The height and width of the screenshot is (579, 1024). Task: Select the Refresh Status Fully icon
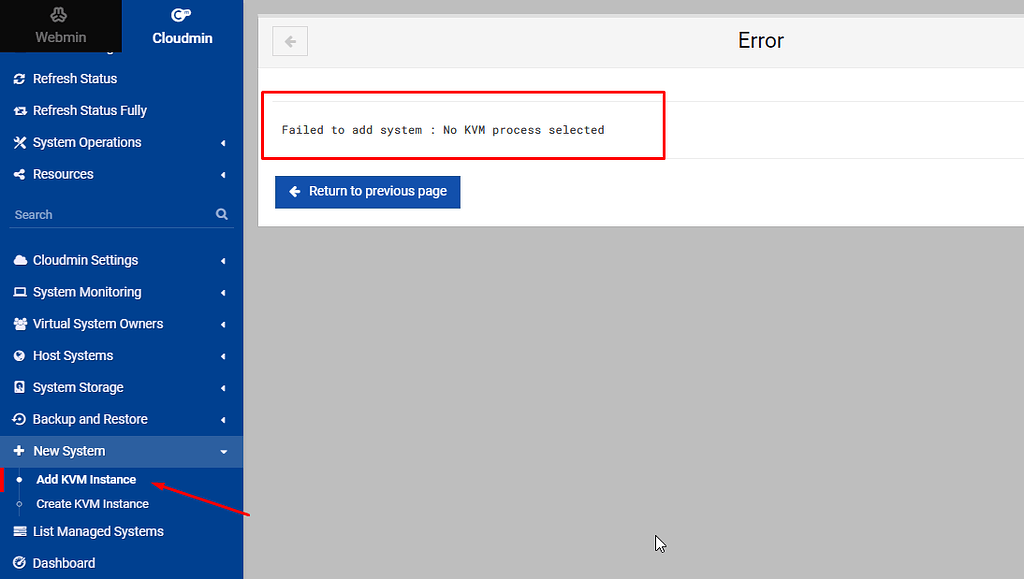coord(18,110)
